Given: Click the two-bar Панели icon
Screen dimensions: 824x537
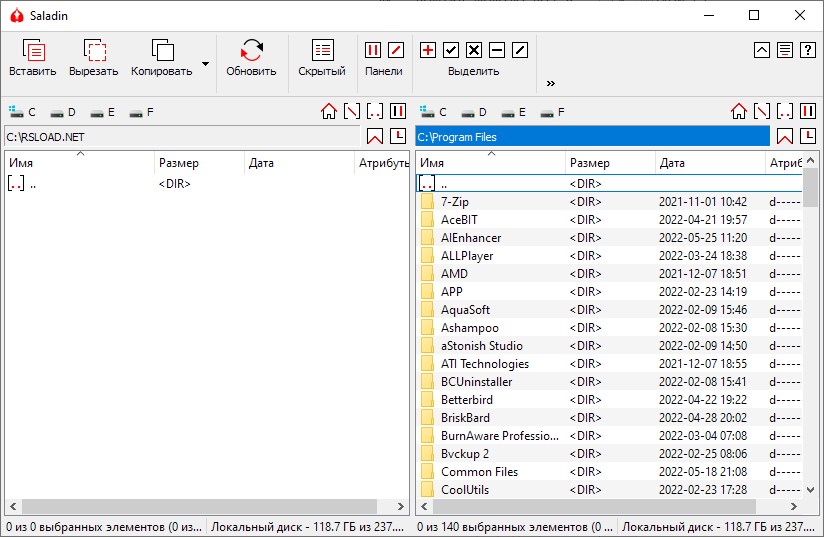Looking at the screenshot, I should point(373,50).
